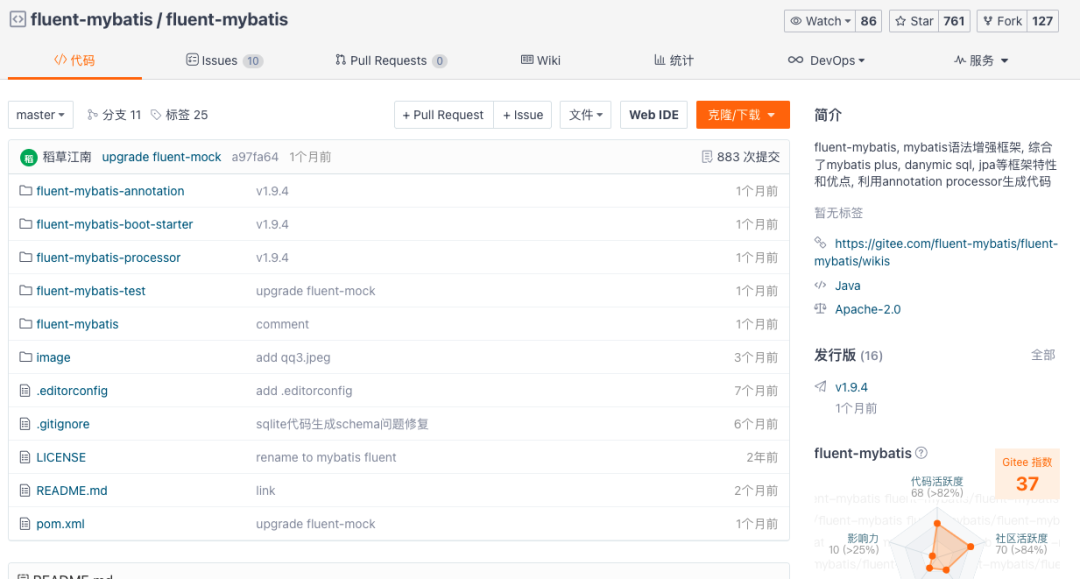
Task: Launch the Web IDE
Action: click(654, 115)
